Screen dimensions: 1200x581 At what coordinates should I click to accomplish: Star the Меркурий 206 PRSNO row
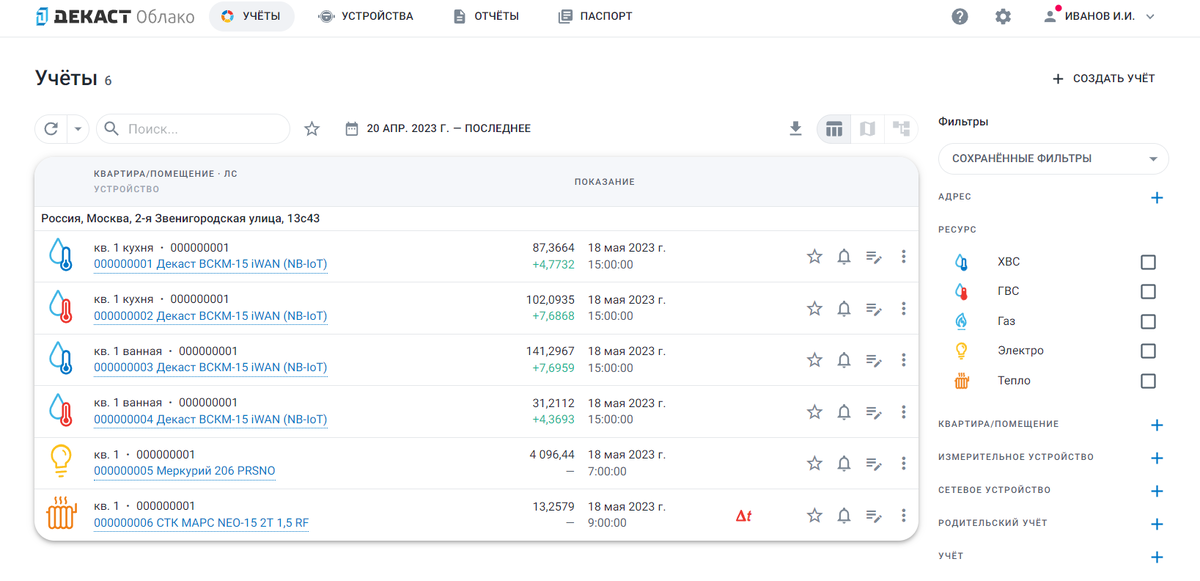tap(814, 463)
